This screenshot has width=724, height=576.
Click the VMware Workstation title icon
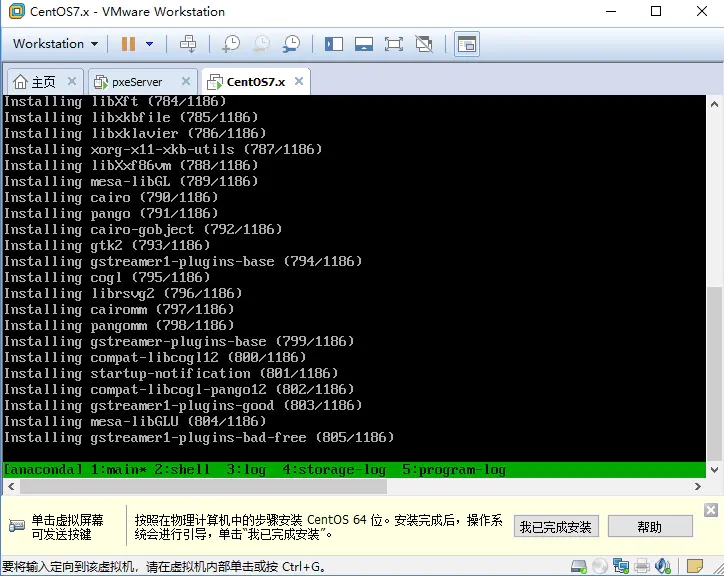tap(17, 11)
